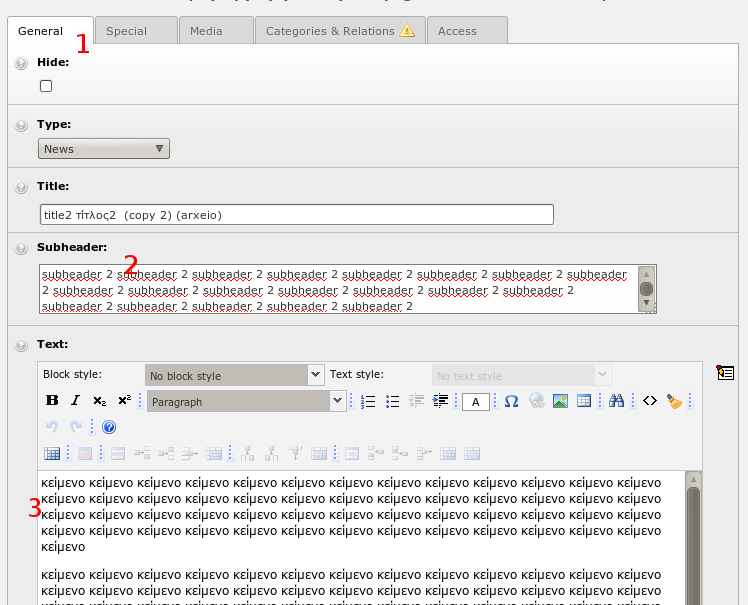
Task: Apply italic formatting
Action: (x=76, y=401)
